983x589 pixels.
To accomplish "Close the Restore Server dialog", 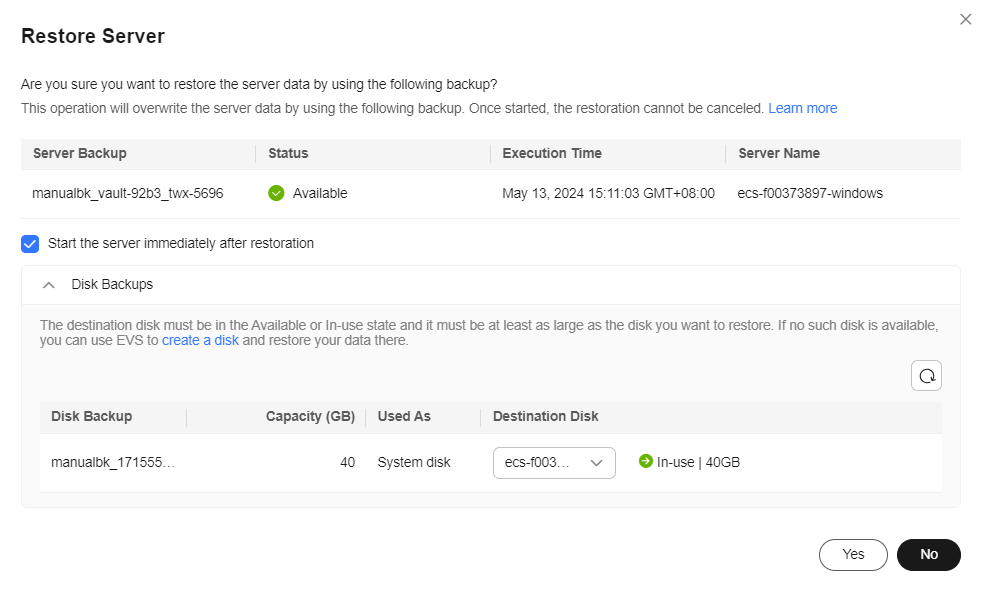I will click(x=965, y=19).
